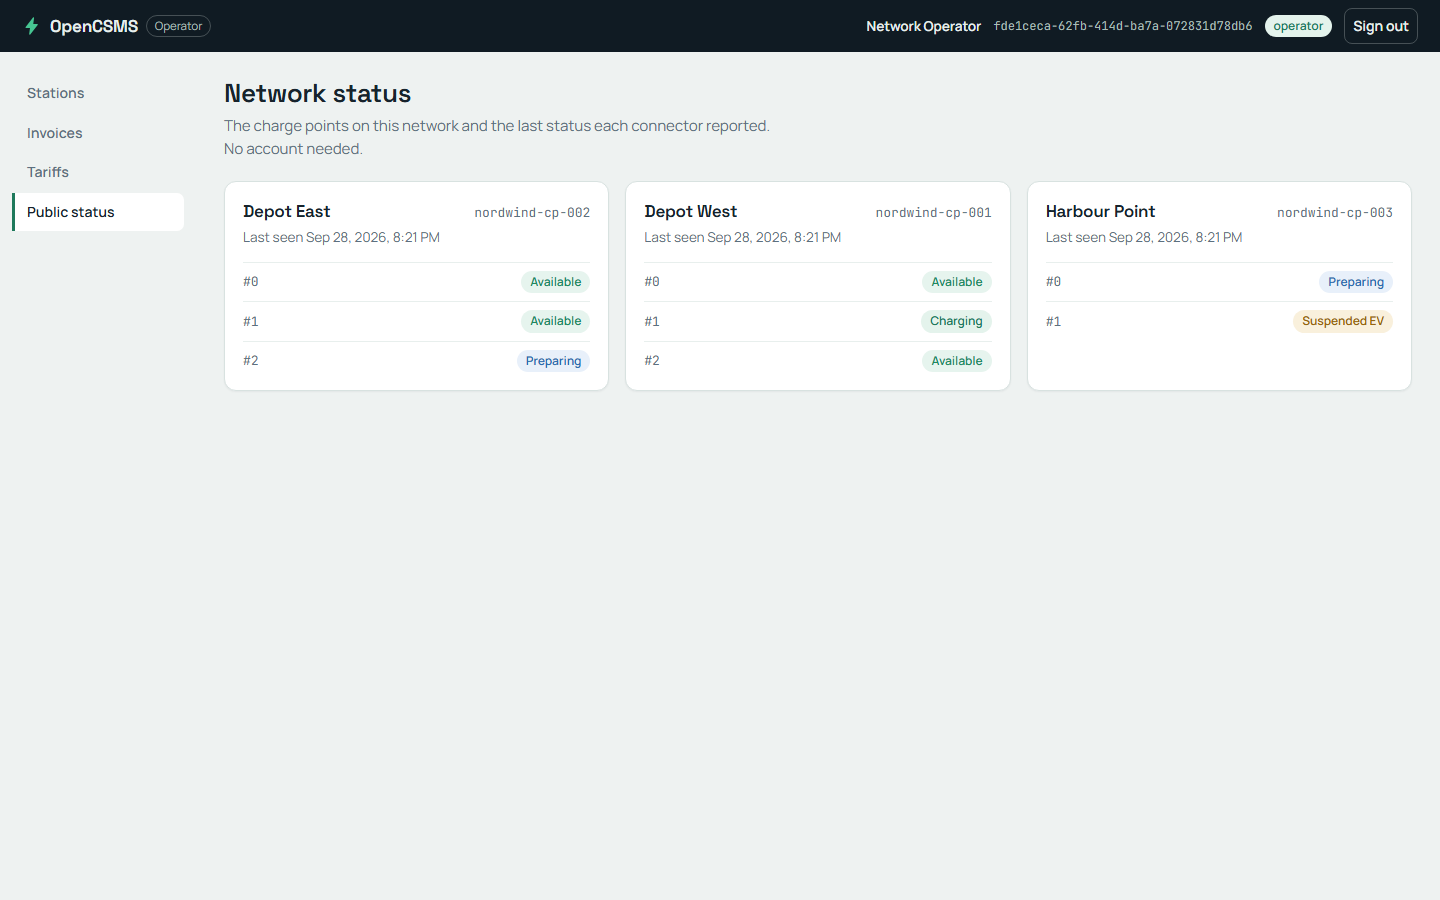This screenshot has width=1440, height=900.
Task: Open the Harbour Point card title
Action: click(1100, 211)
